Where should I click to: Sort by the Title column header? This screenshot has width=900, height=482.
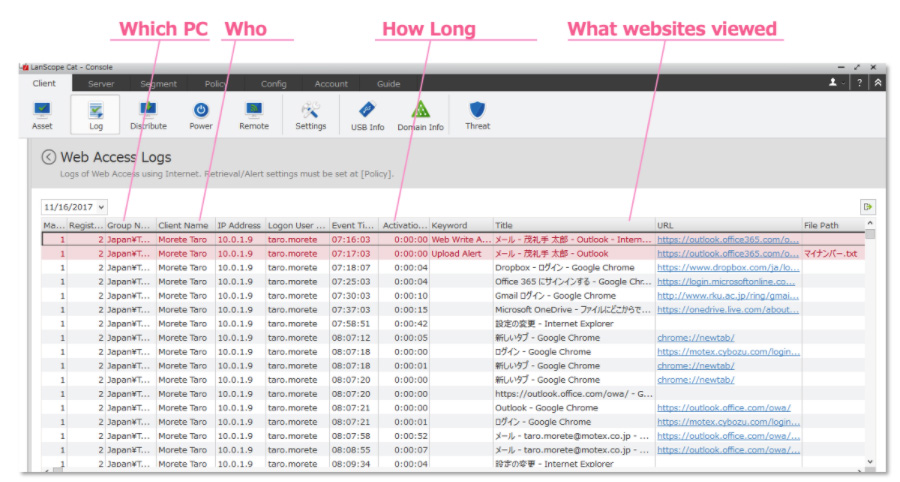coord(574,226)
